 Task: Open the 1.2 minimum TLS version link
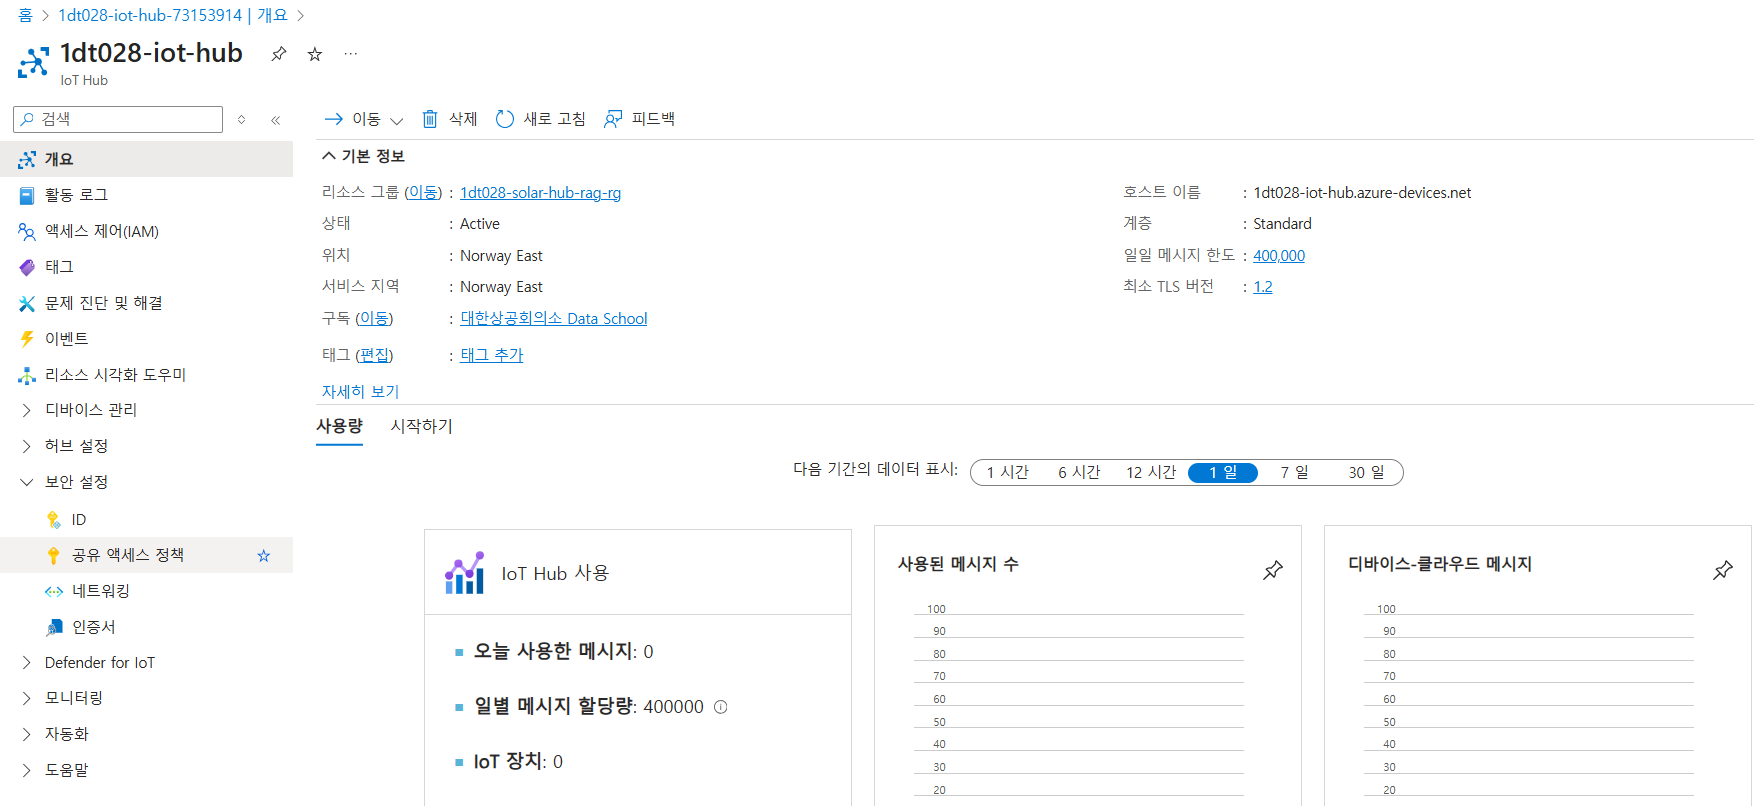pos(1263,287)
